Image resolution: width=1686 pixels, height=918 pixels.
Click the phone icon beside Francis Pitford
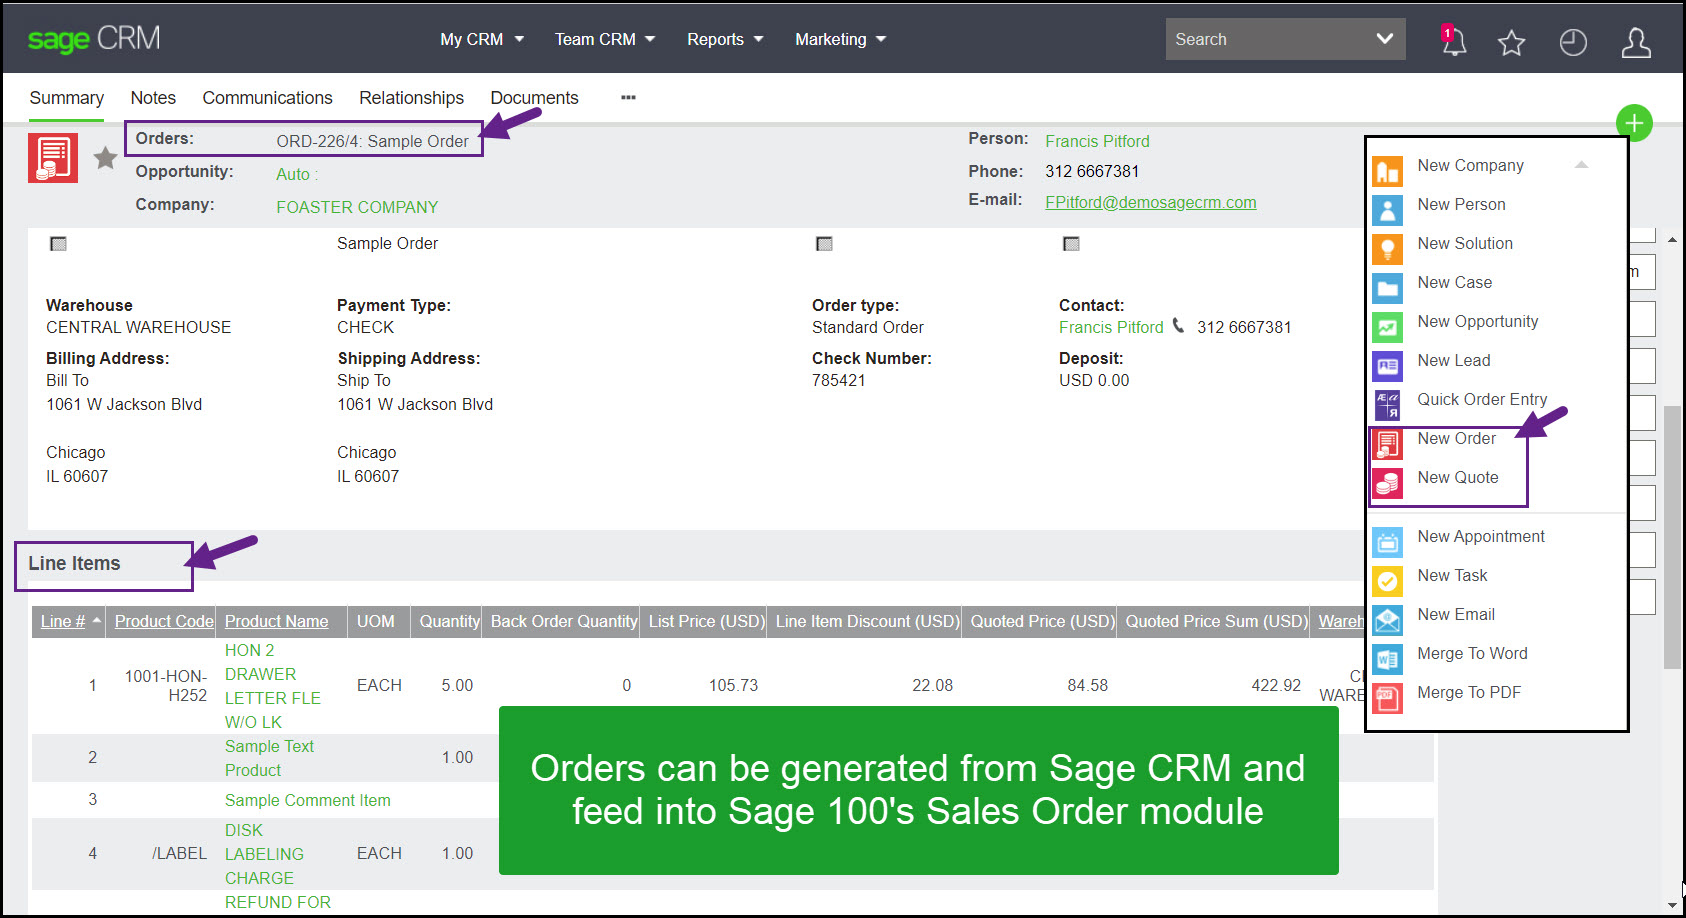pyautogui.click(x=1180, y=327)
